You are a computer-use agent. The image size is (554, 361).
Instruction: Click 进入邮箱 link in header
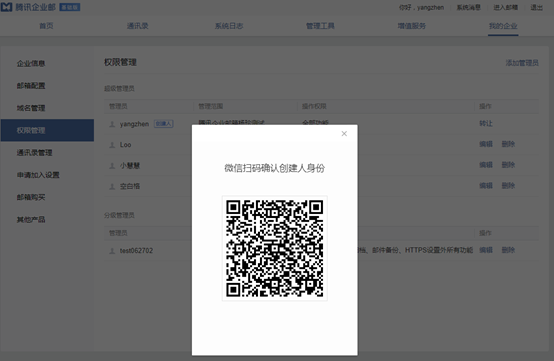click(506, 7)
